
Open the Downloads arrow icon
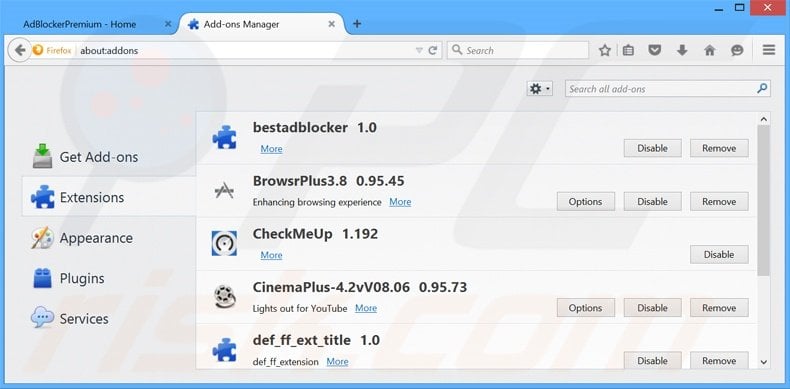pos(682,50)
